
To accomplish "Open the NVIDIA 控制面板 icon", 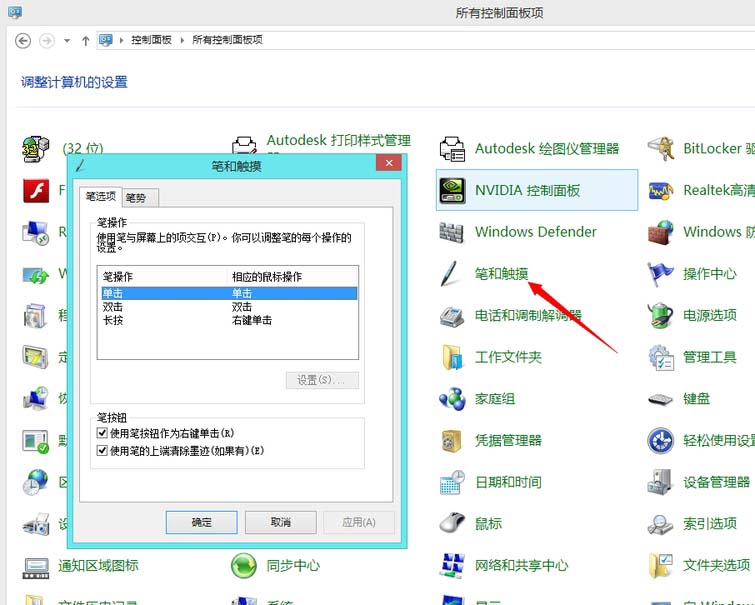I will tap(452, 190).
